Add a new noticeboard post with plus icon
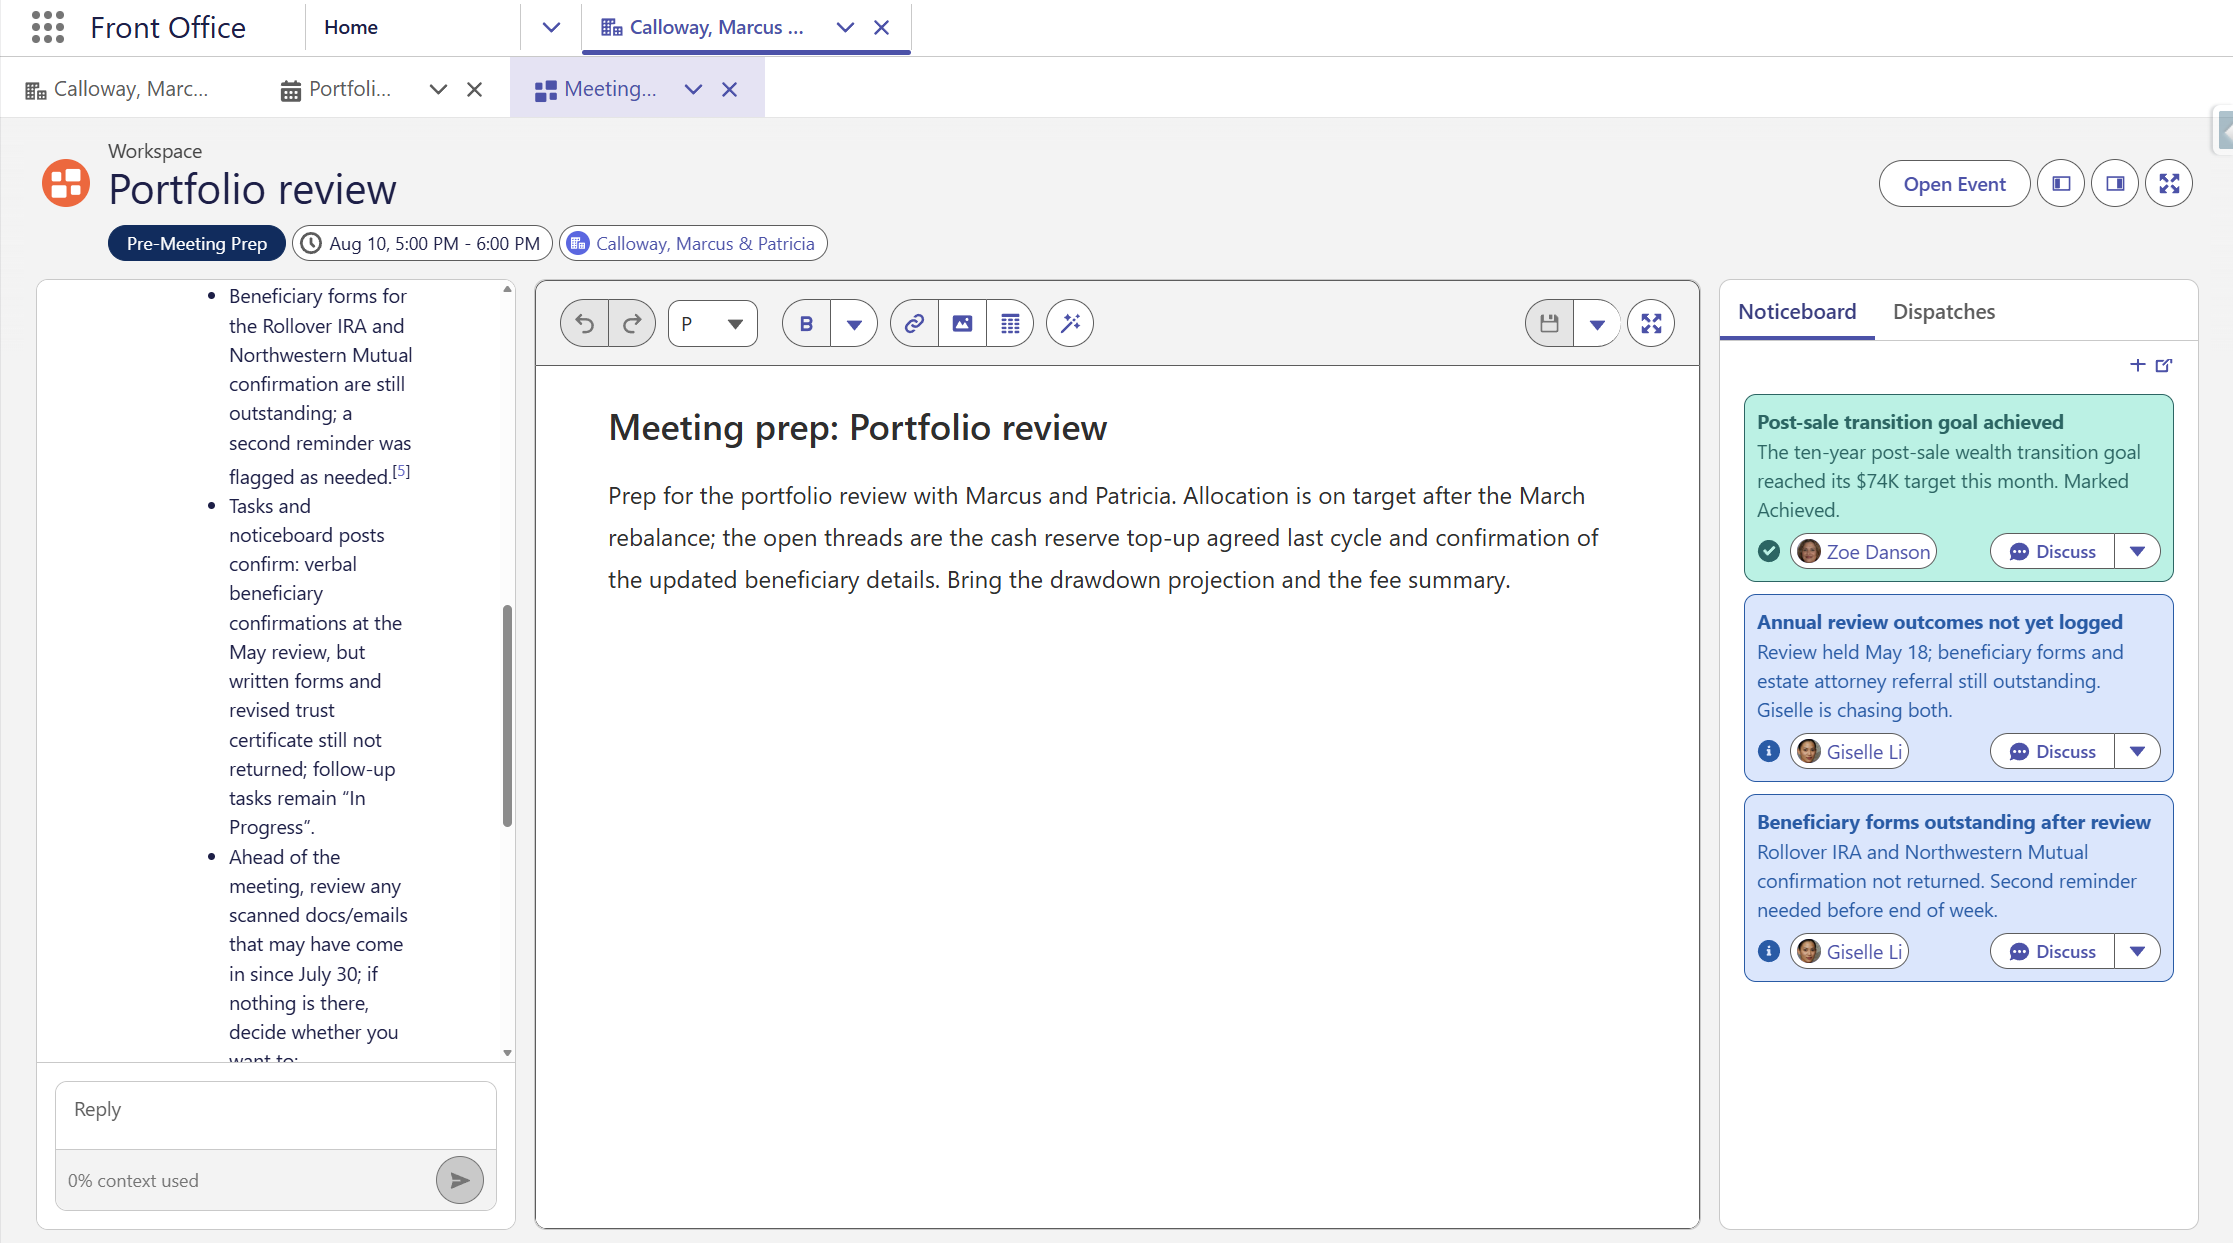The height and width of the screenshot is (1243, 2233). click(2137, 365)
